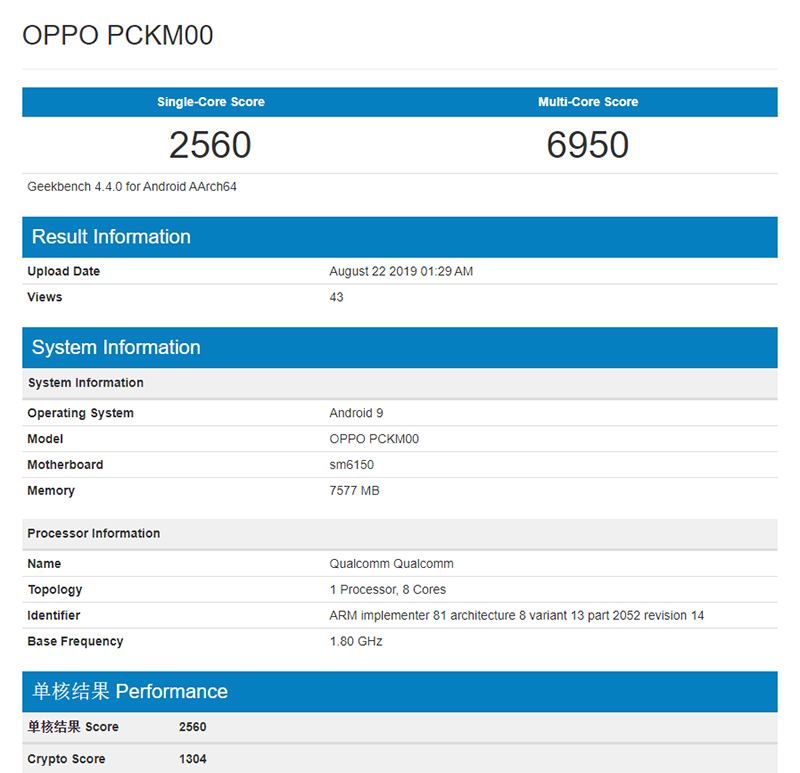Image resolution: width=800 pixels, height=773 pixels.
Task: Select 'Geekbench 4.4.0 for Android AArch64' text
Action: click(x=132, y=187)
